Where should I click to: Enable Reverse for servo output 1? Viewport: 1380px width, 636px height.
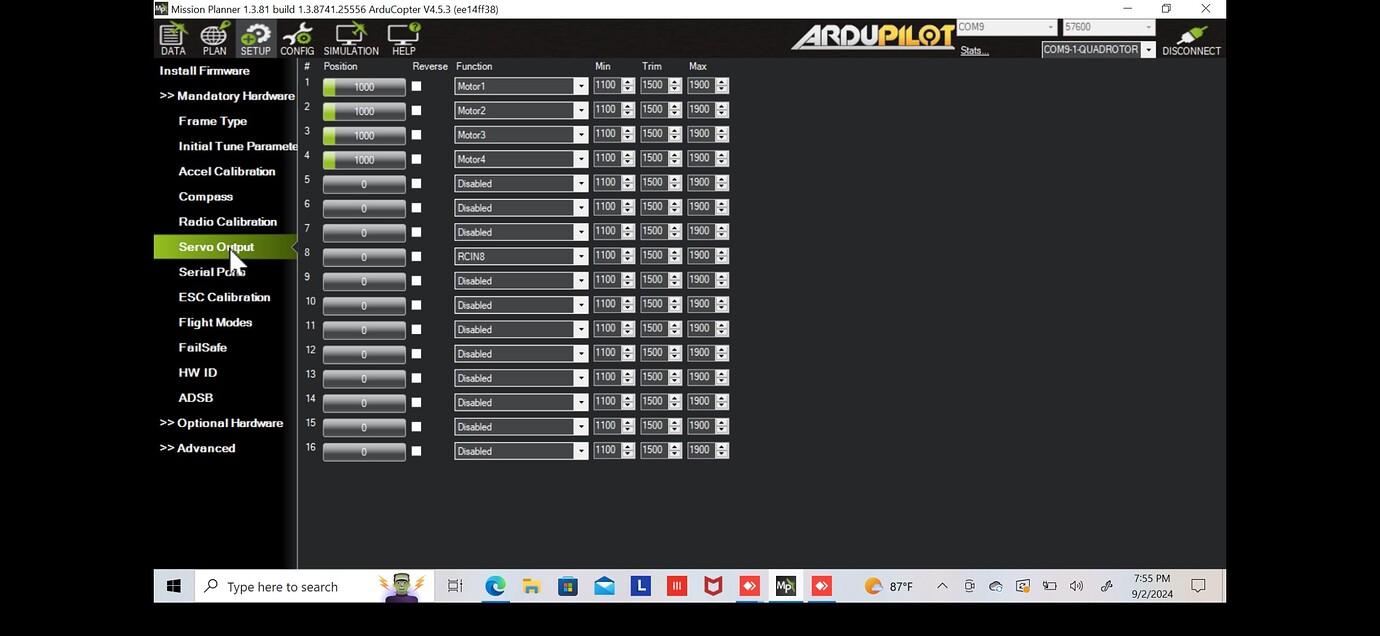click(x=416, y=86)
